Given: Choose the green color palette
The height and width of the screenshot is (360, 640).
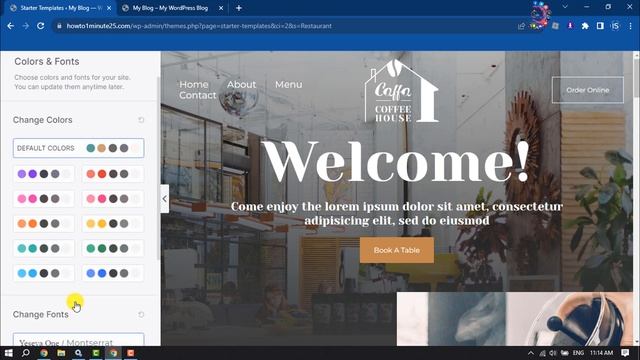Looking at the screenshot, I should (x=113, y=249).
